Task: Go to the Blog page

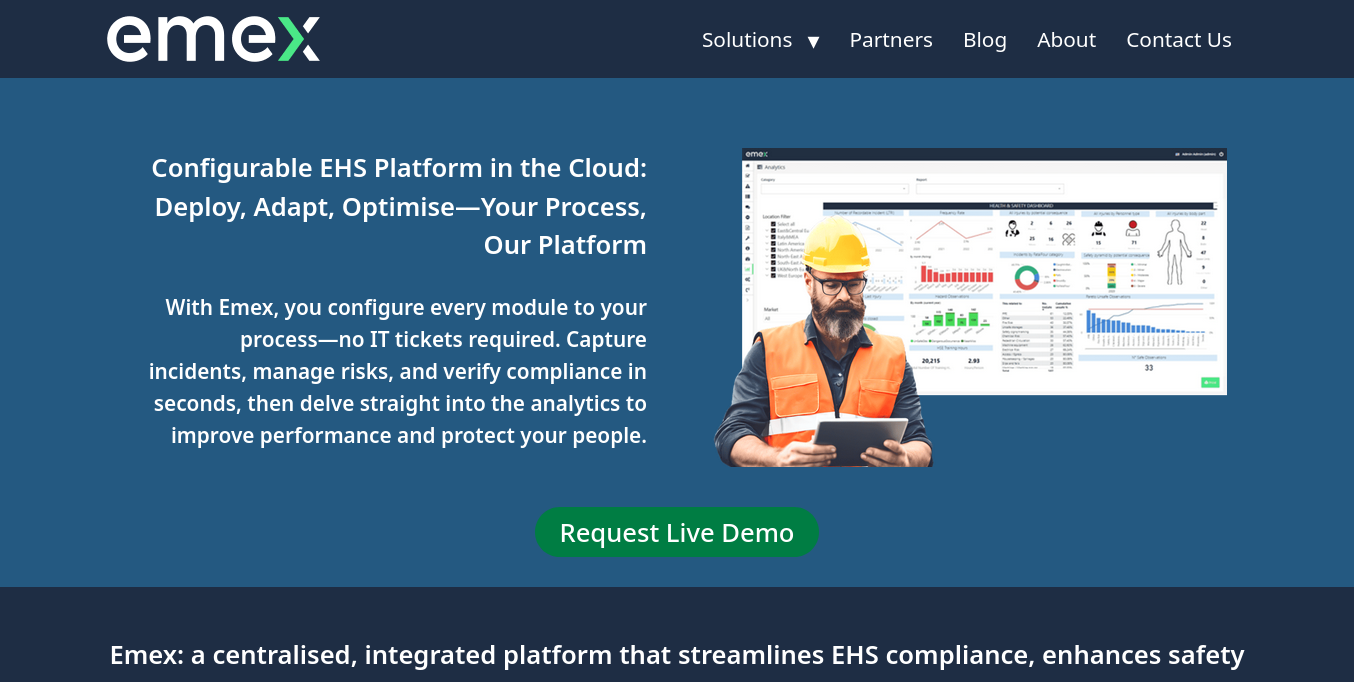Action: [985, 40]
